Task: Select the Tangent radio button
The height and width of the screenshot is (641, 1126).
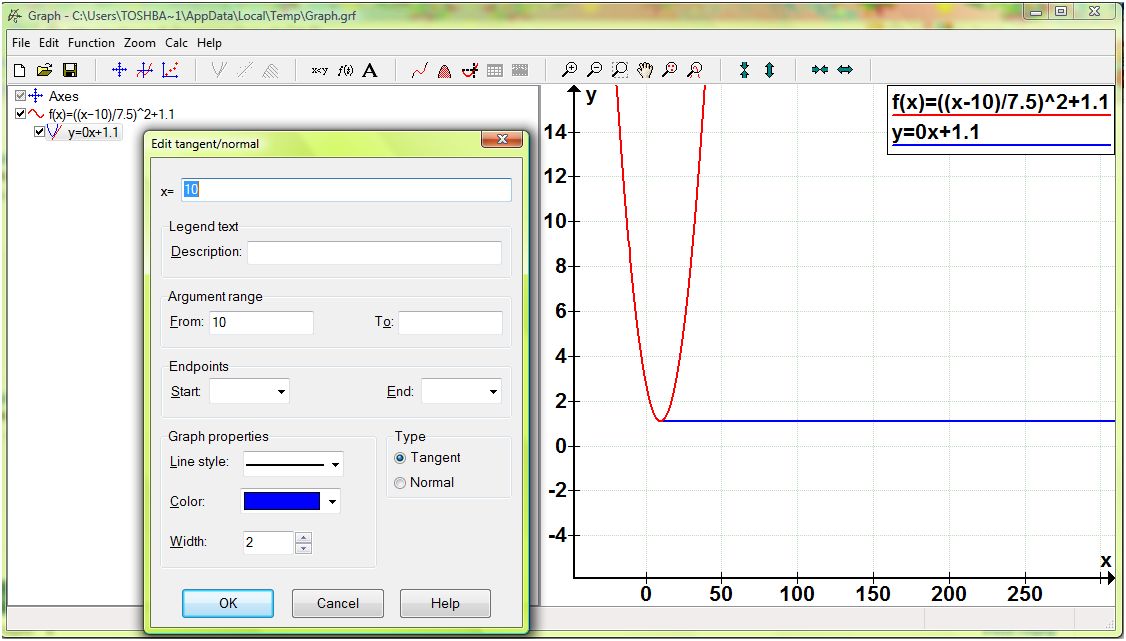Action: coord(400,458)
